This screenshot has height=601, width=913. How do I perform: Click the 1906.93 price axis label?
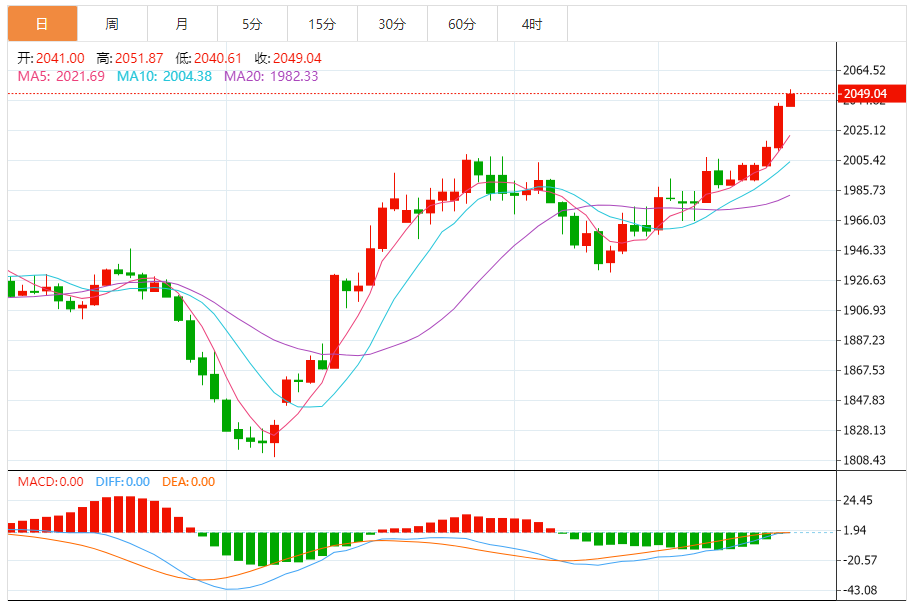coord(864,310)
